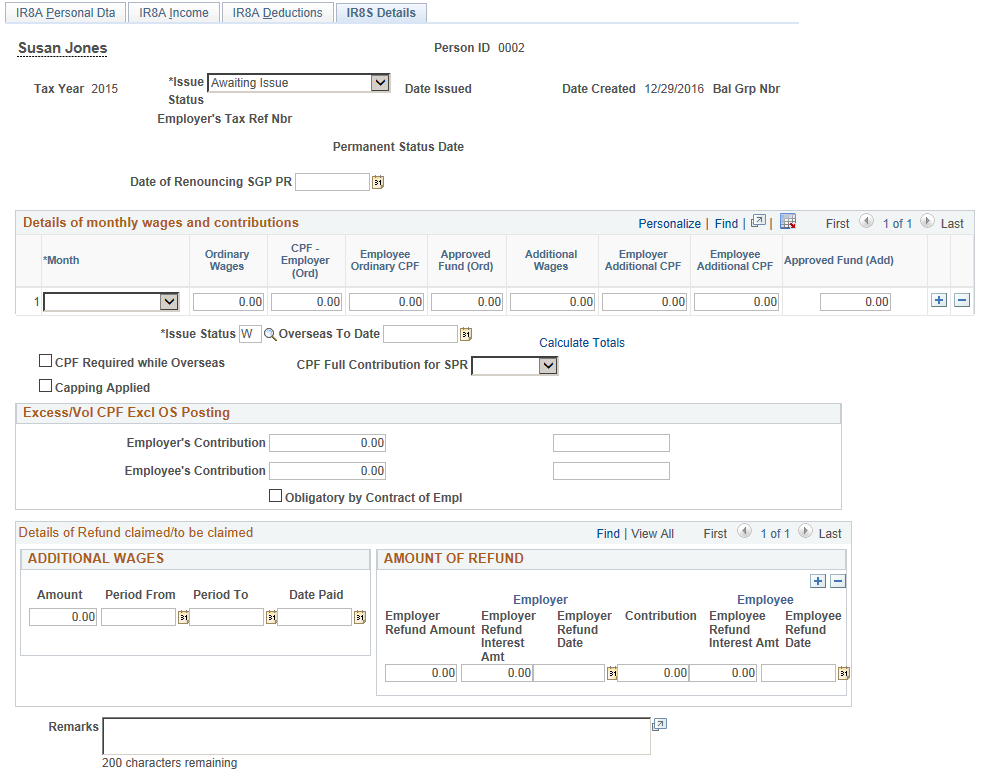This screenshot has height=778, width=987.
Task: Click the Calculate Totals link
Action: click(x=582, y=343)
